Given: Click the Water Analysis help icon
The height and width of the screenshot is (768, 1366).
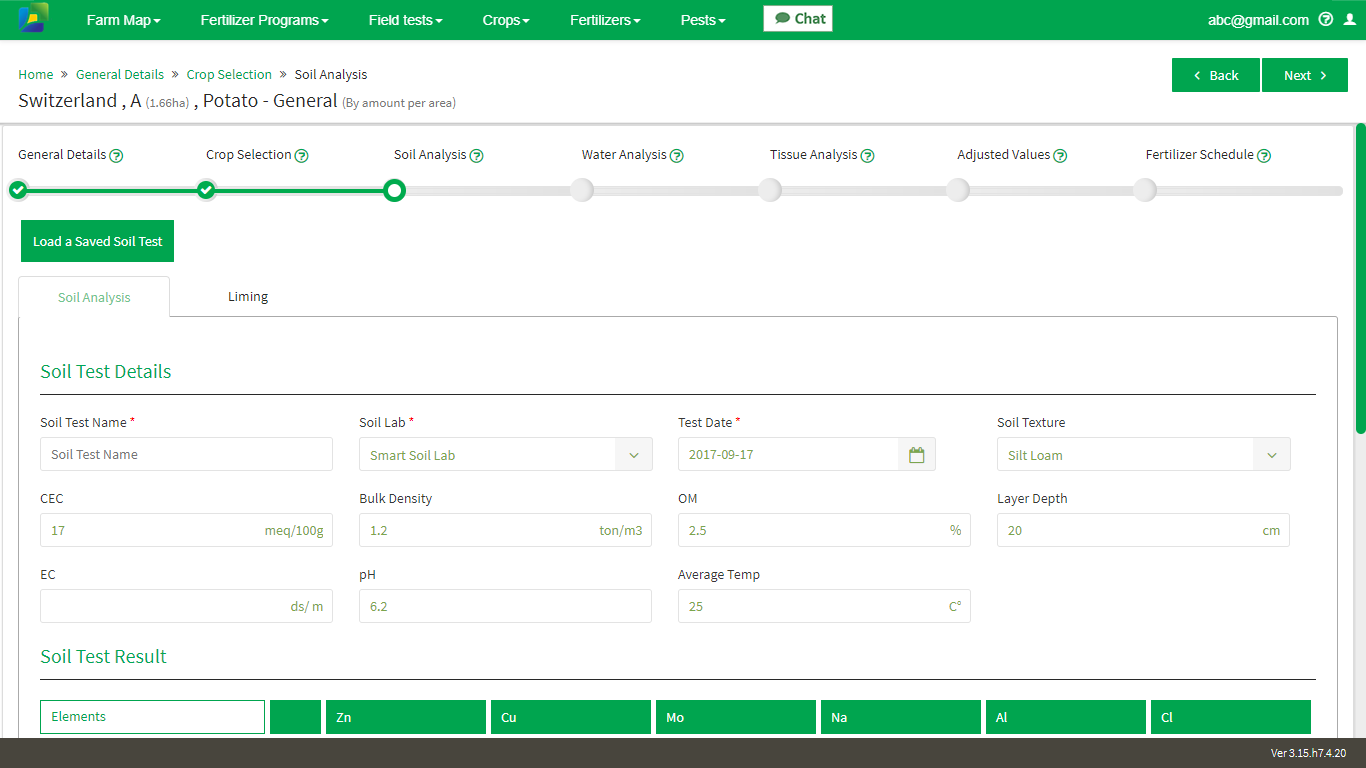Looking at the screenshot, I should coord(676,156).
